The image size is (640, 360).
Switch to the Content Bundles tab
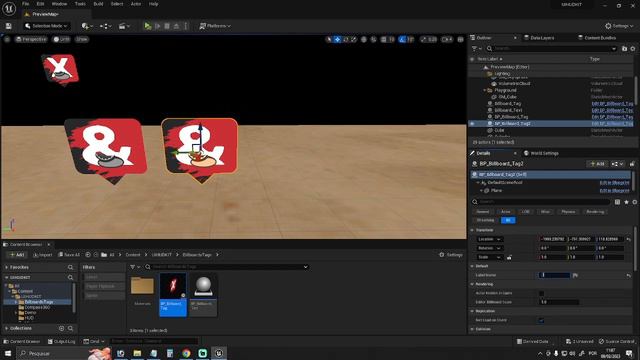click(x=597, y=38)
